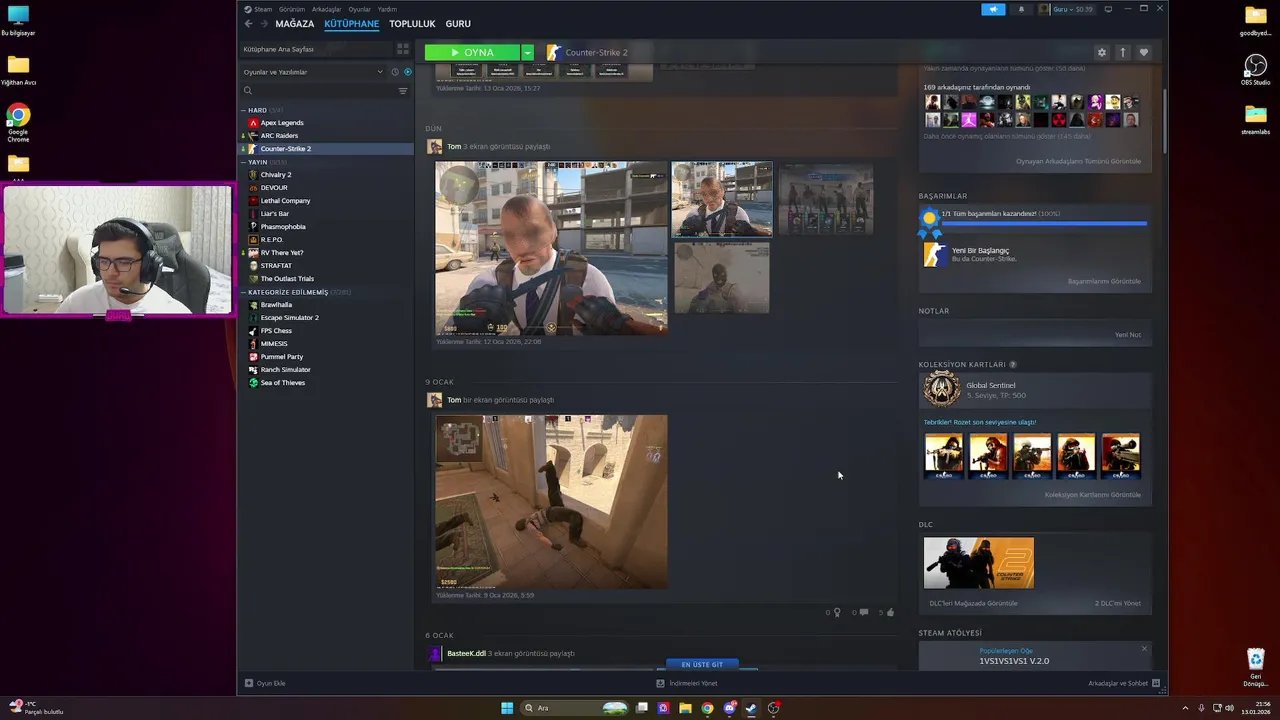Open the notifications bell

pyautogui.click(x=1021, y=9)
